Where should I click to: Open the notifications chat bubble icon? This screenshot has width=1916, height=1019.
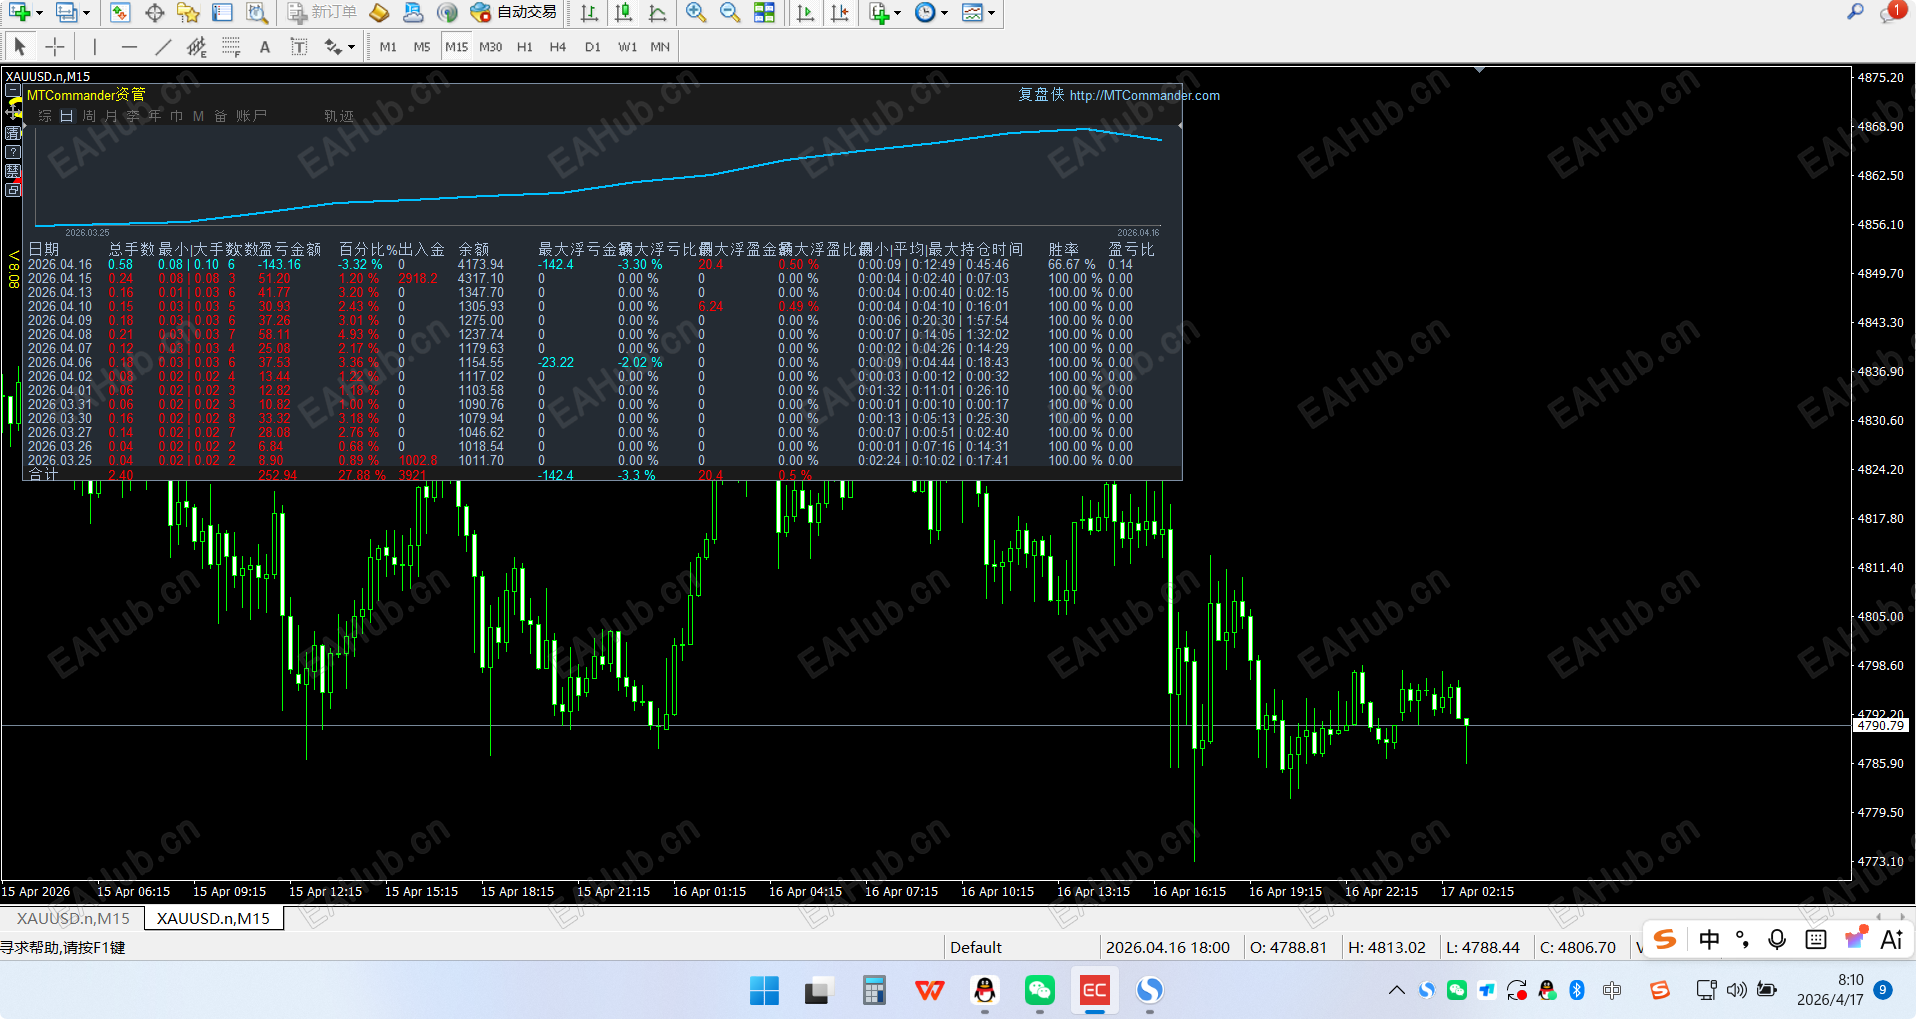1891,13
